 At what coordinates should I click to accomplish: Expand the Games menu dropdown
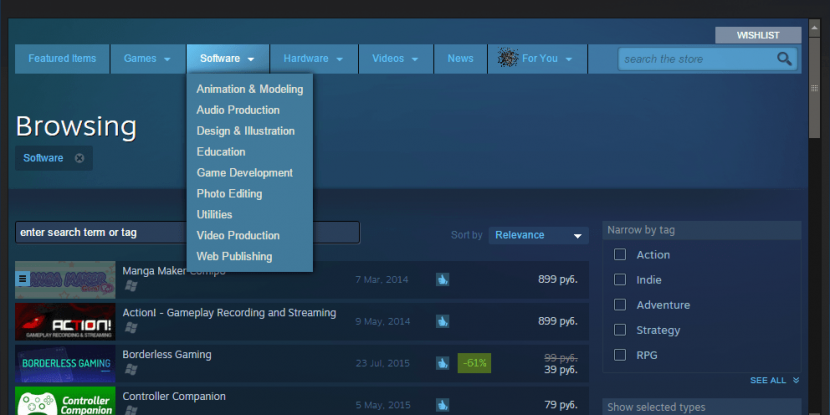tap(147, 58)
